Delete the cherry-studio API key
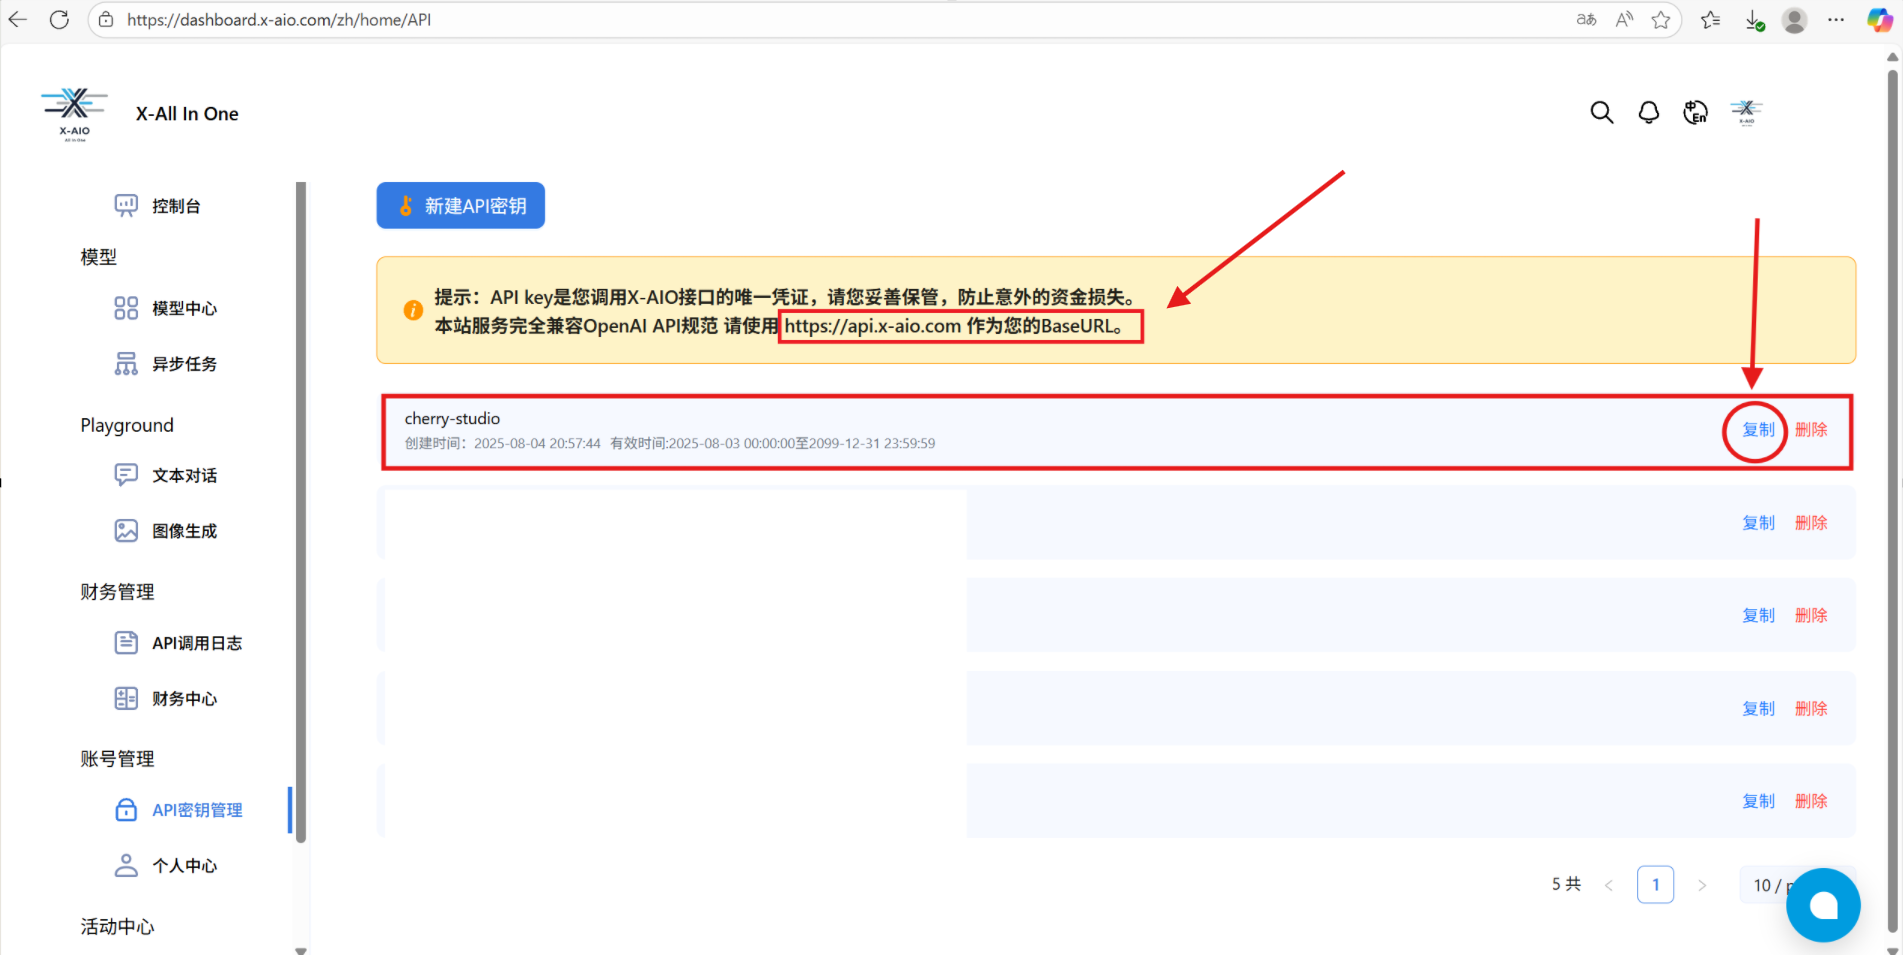The height and width of the screenshot is (955, 1903). [1811, 430]
